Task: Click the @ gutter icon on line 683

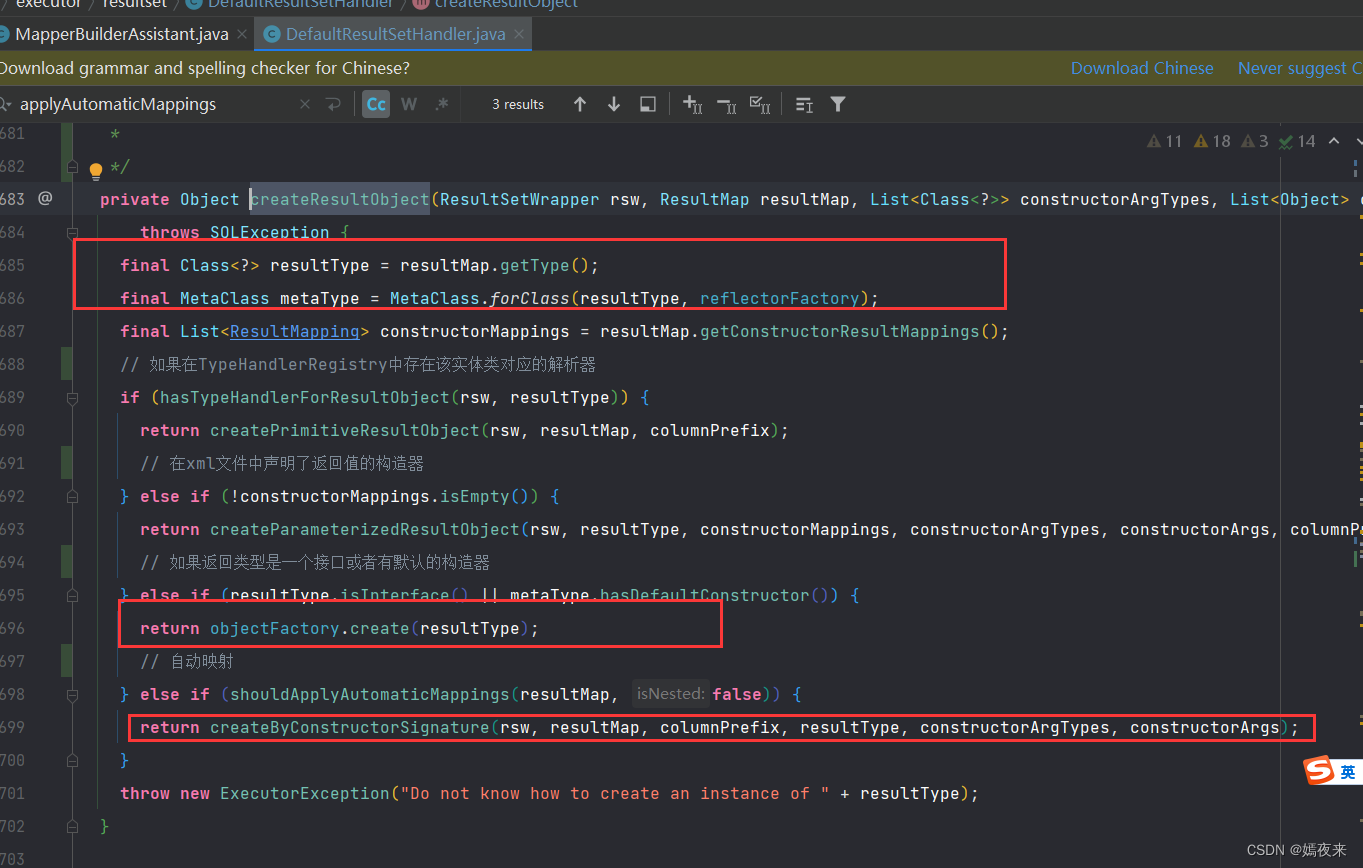Action: [45, 198]
